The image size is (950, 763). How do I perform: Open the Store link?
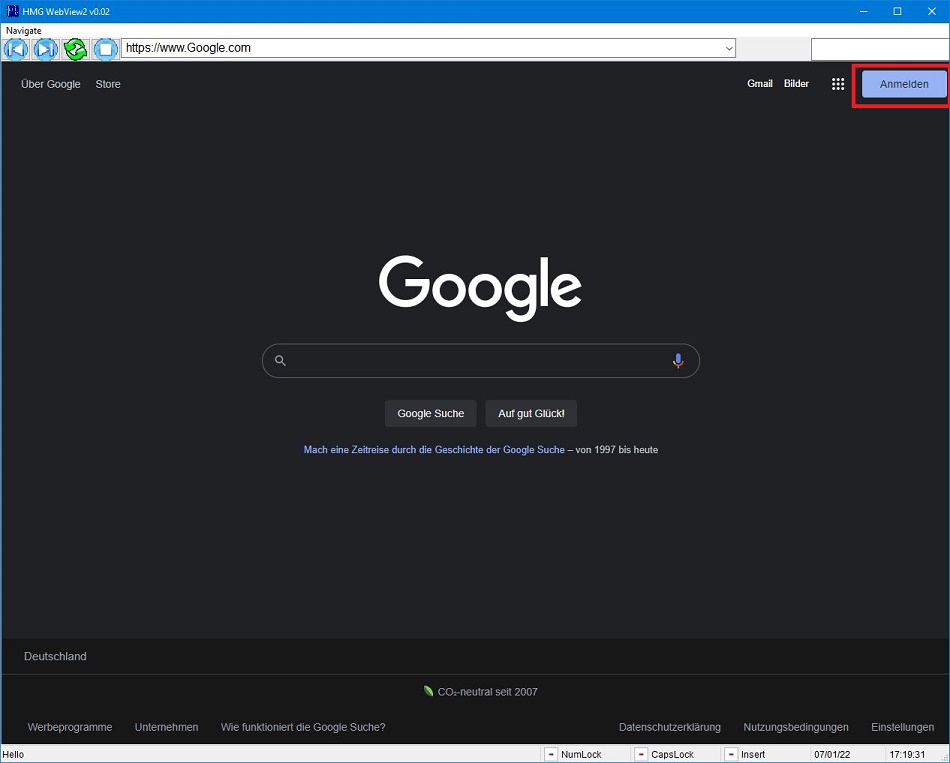108,84
